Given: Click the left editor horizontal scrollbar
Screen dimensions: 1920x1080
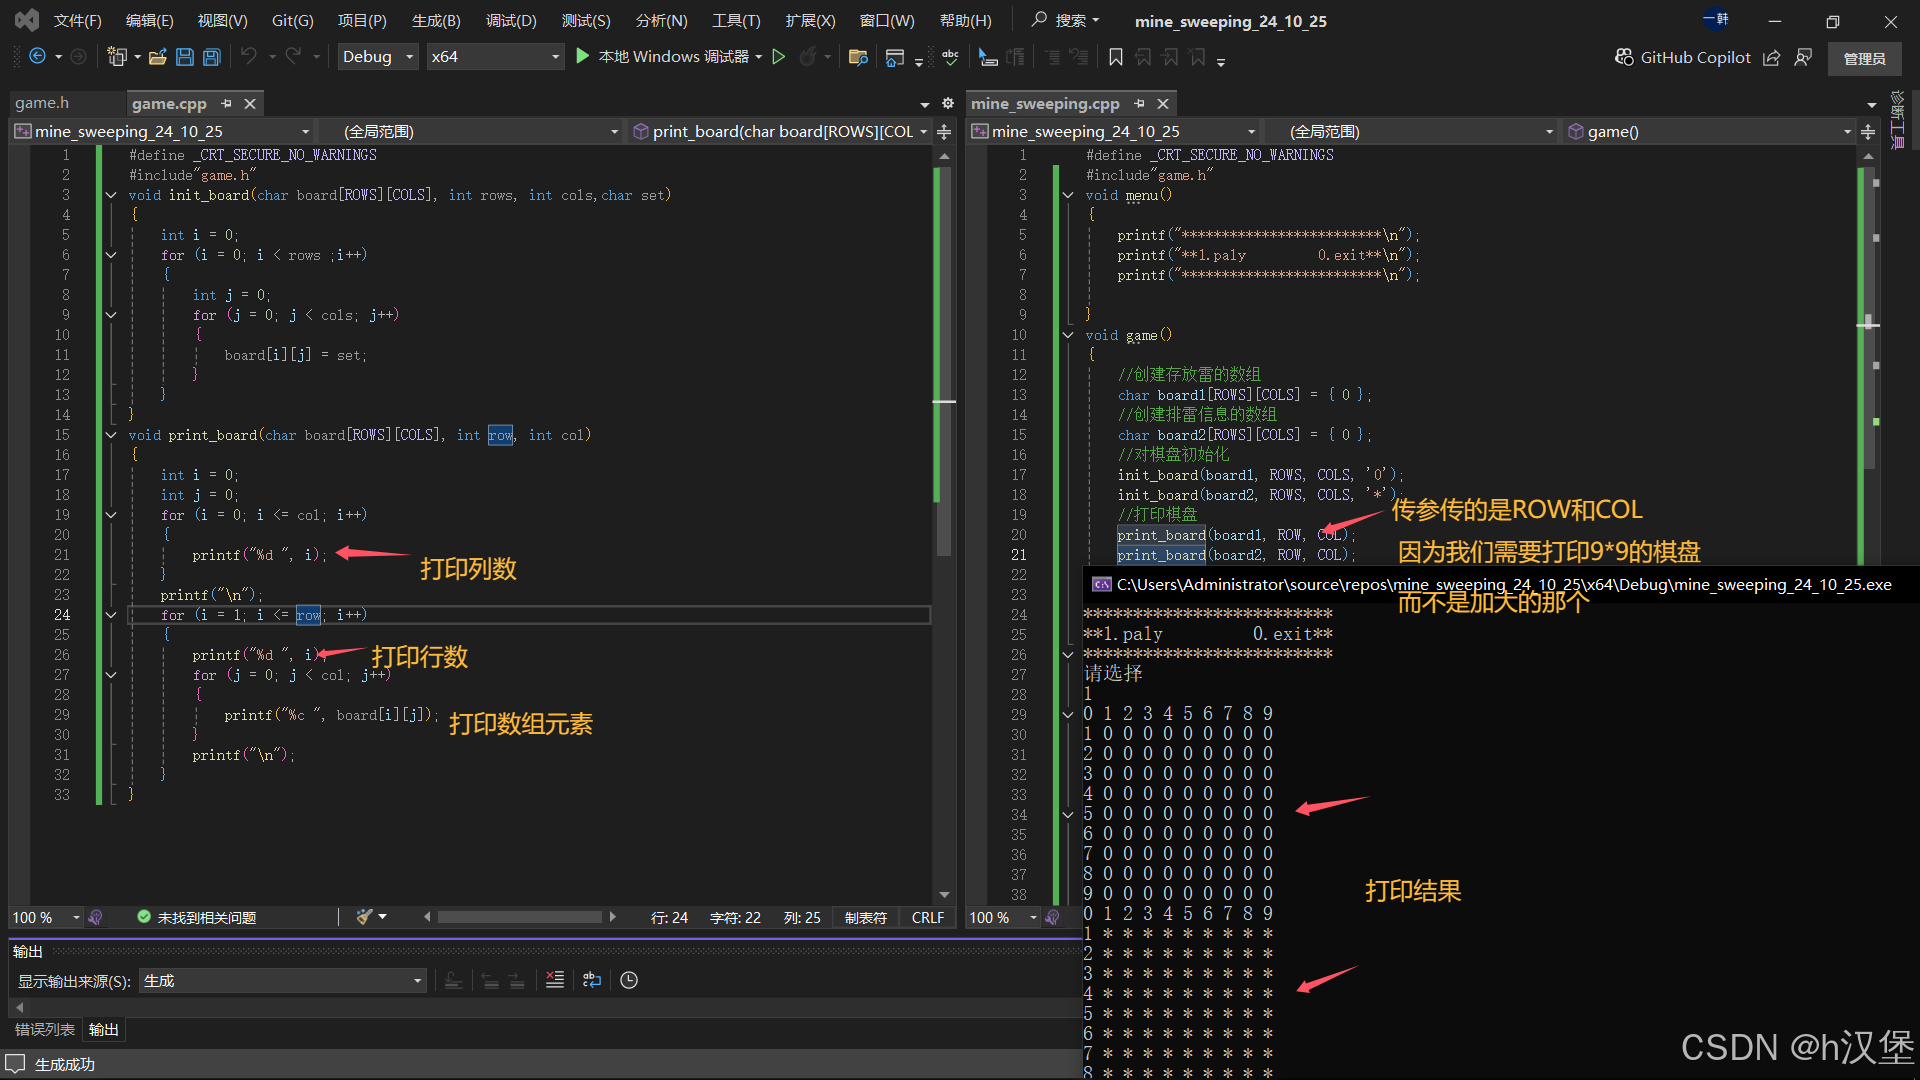Looking at the screenshot, I should (x=520, y=917).
